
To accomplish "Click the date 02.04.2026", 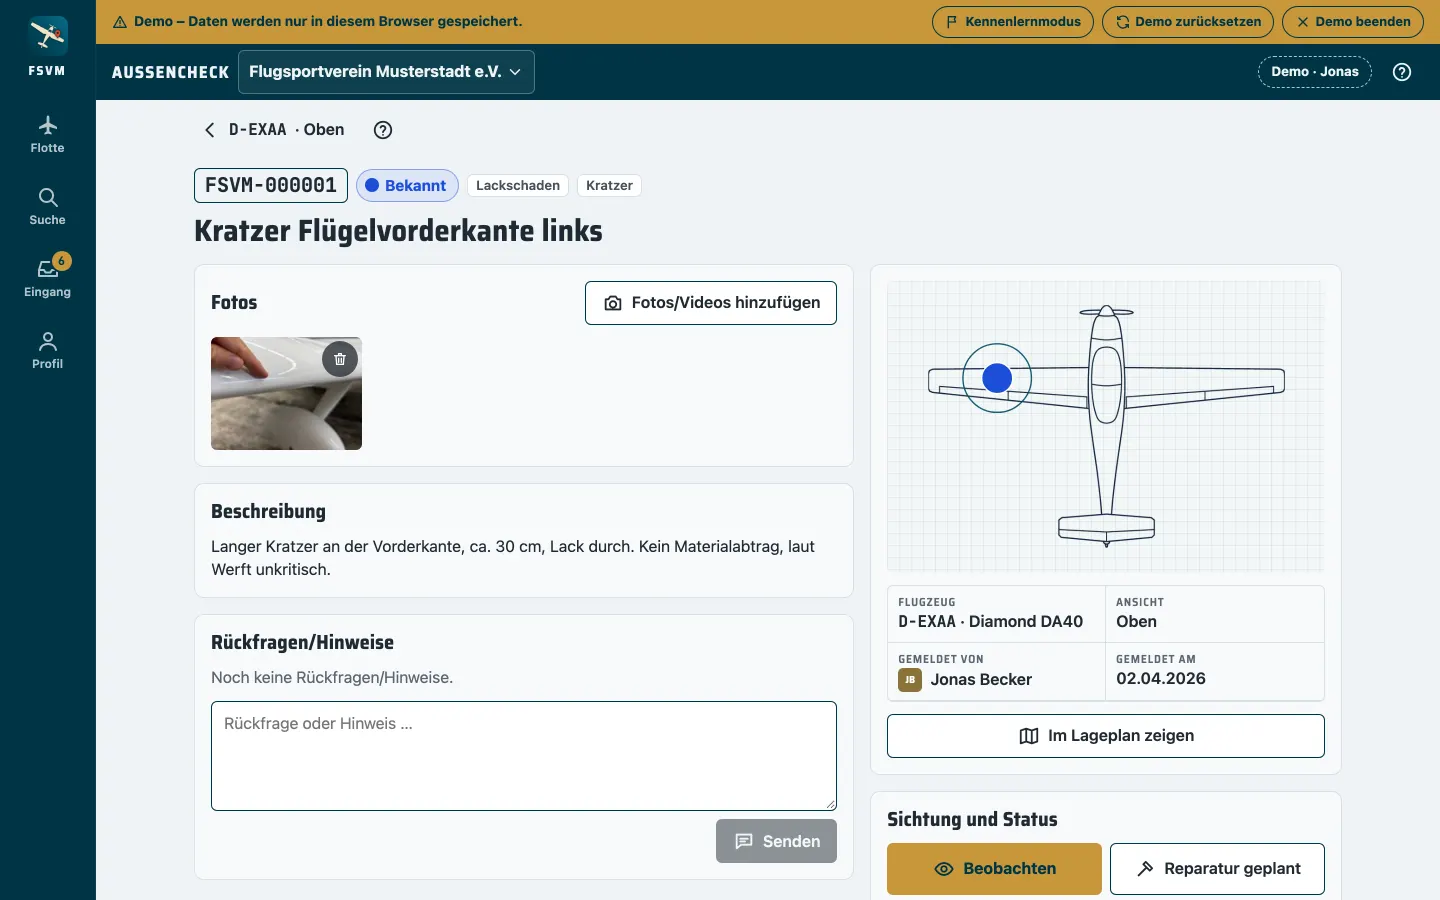I will click(1161, 679).
